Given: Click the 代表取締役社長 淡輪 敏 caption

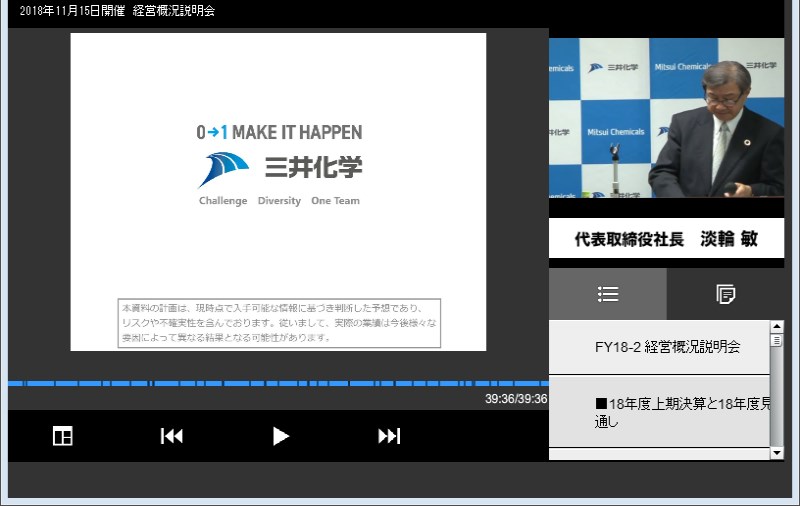Looking at the screenshot, I should click(666, 238).
